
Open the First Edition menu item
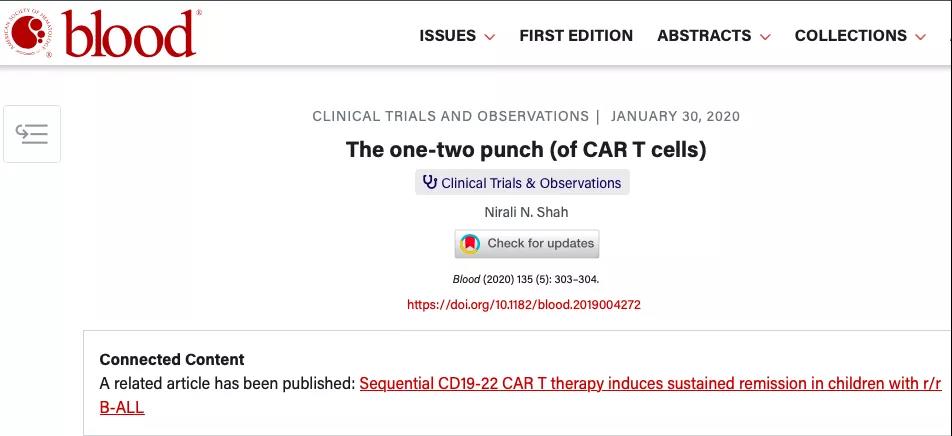coord(576,36)
